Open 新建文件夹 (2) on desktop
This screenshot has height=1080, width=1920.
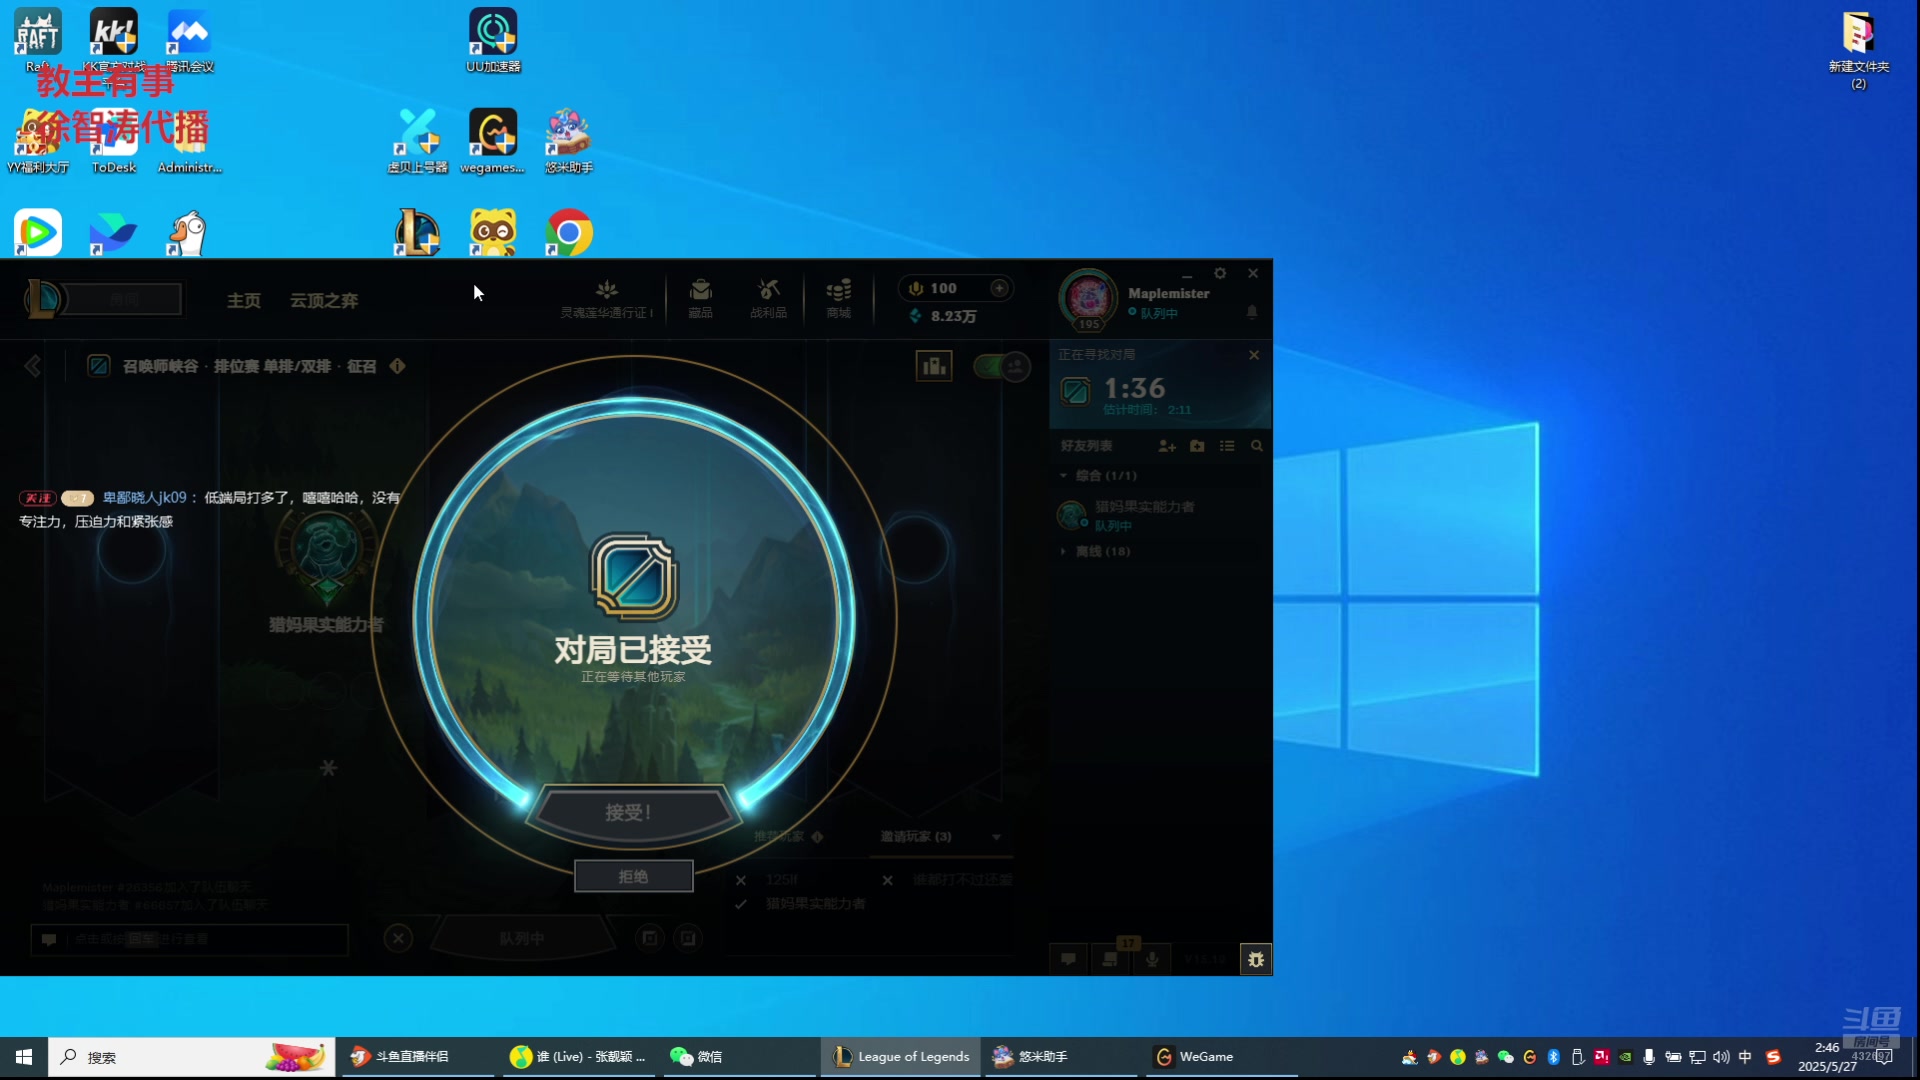[1859, 49]
